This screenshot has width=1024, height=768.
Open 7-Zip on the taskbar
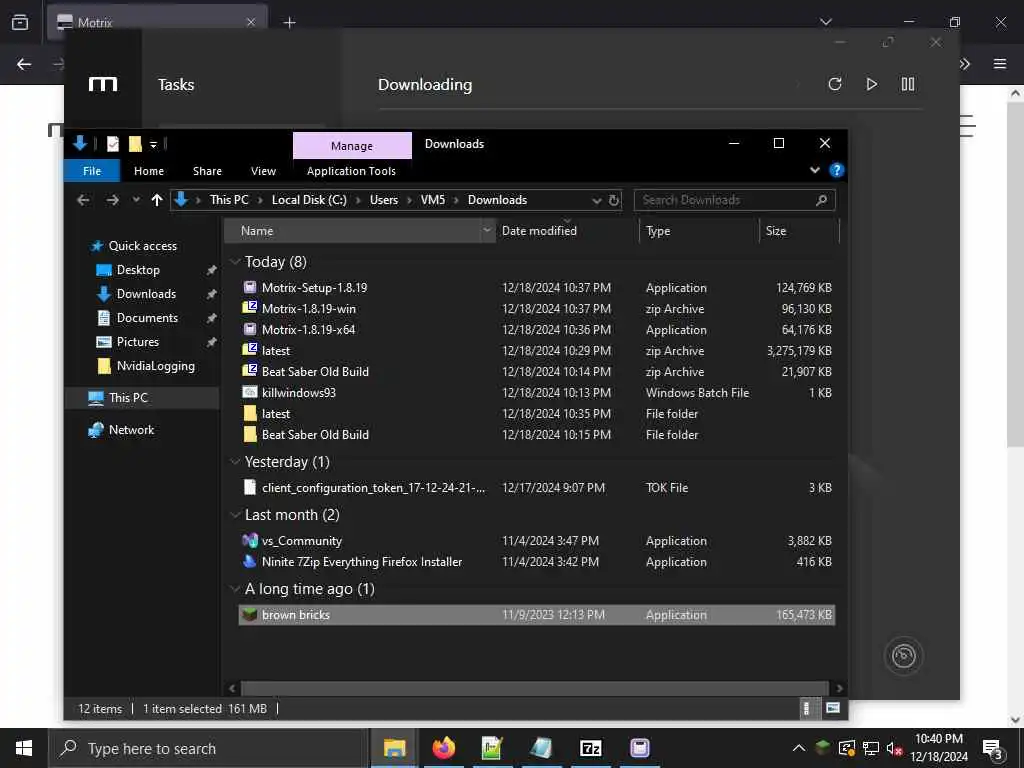coord(590,748)
